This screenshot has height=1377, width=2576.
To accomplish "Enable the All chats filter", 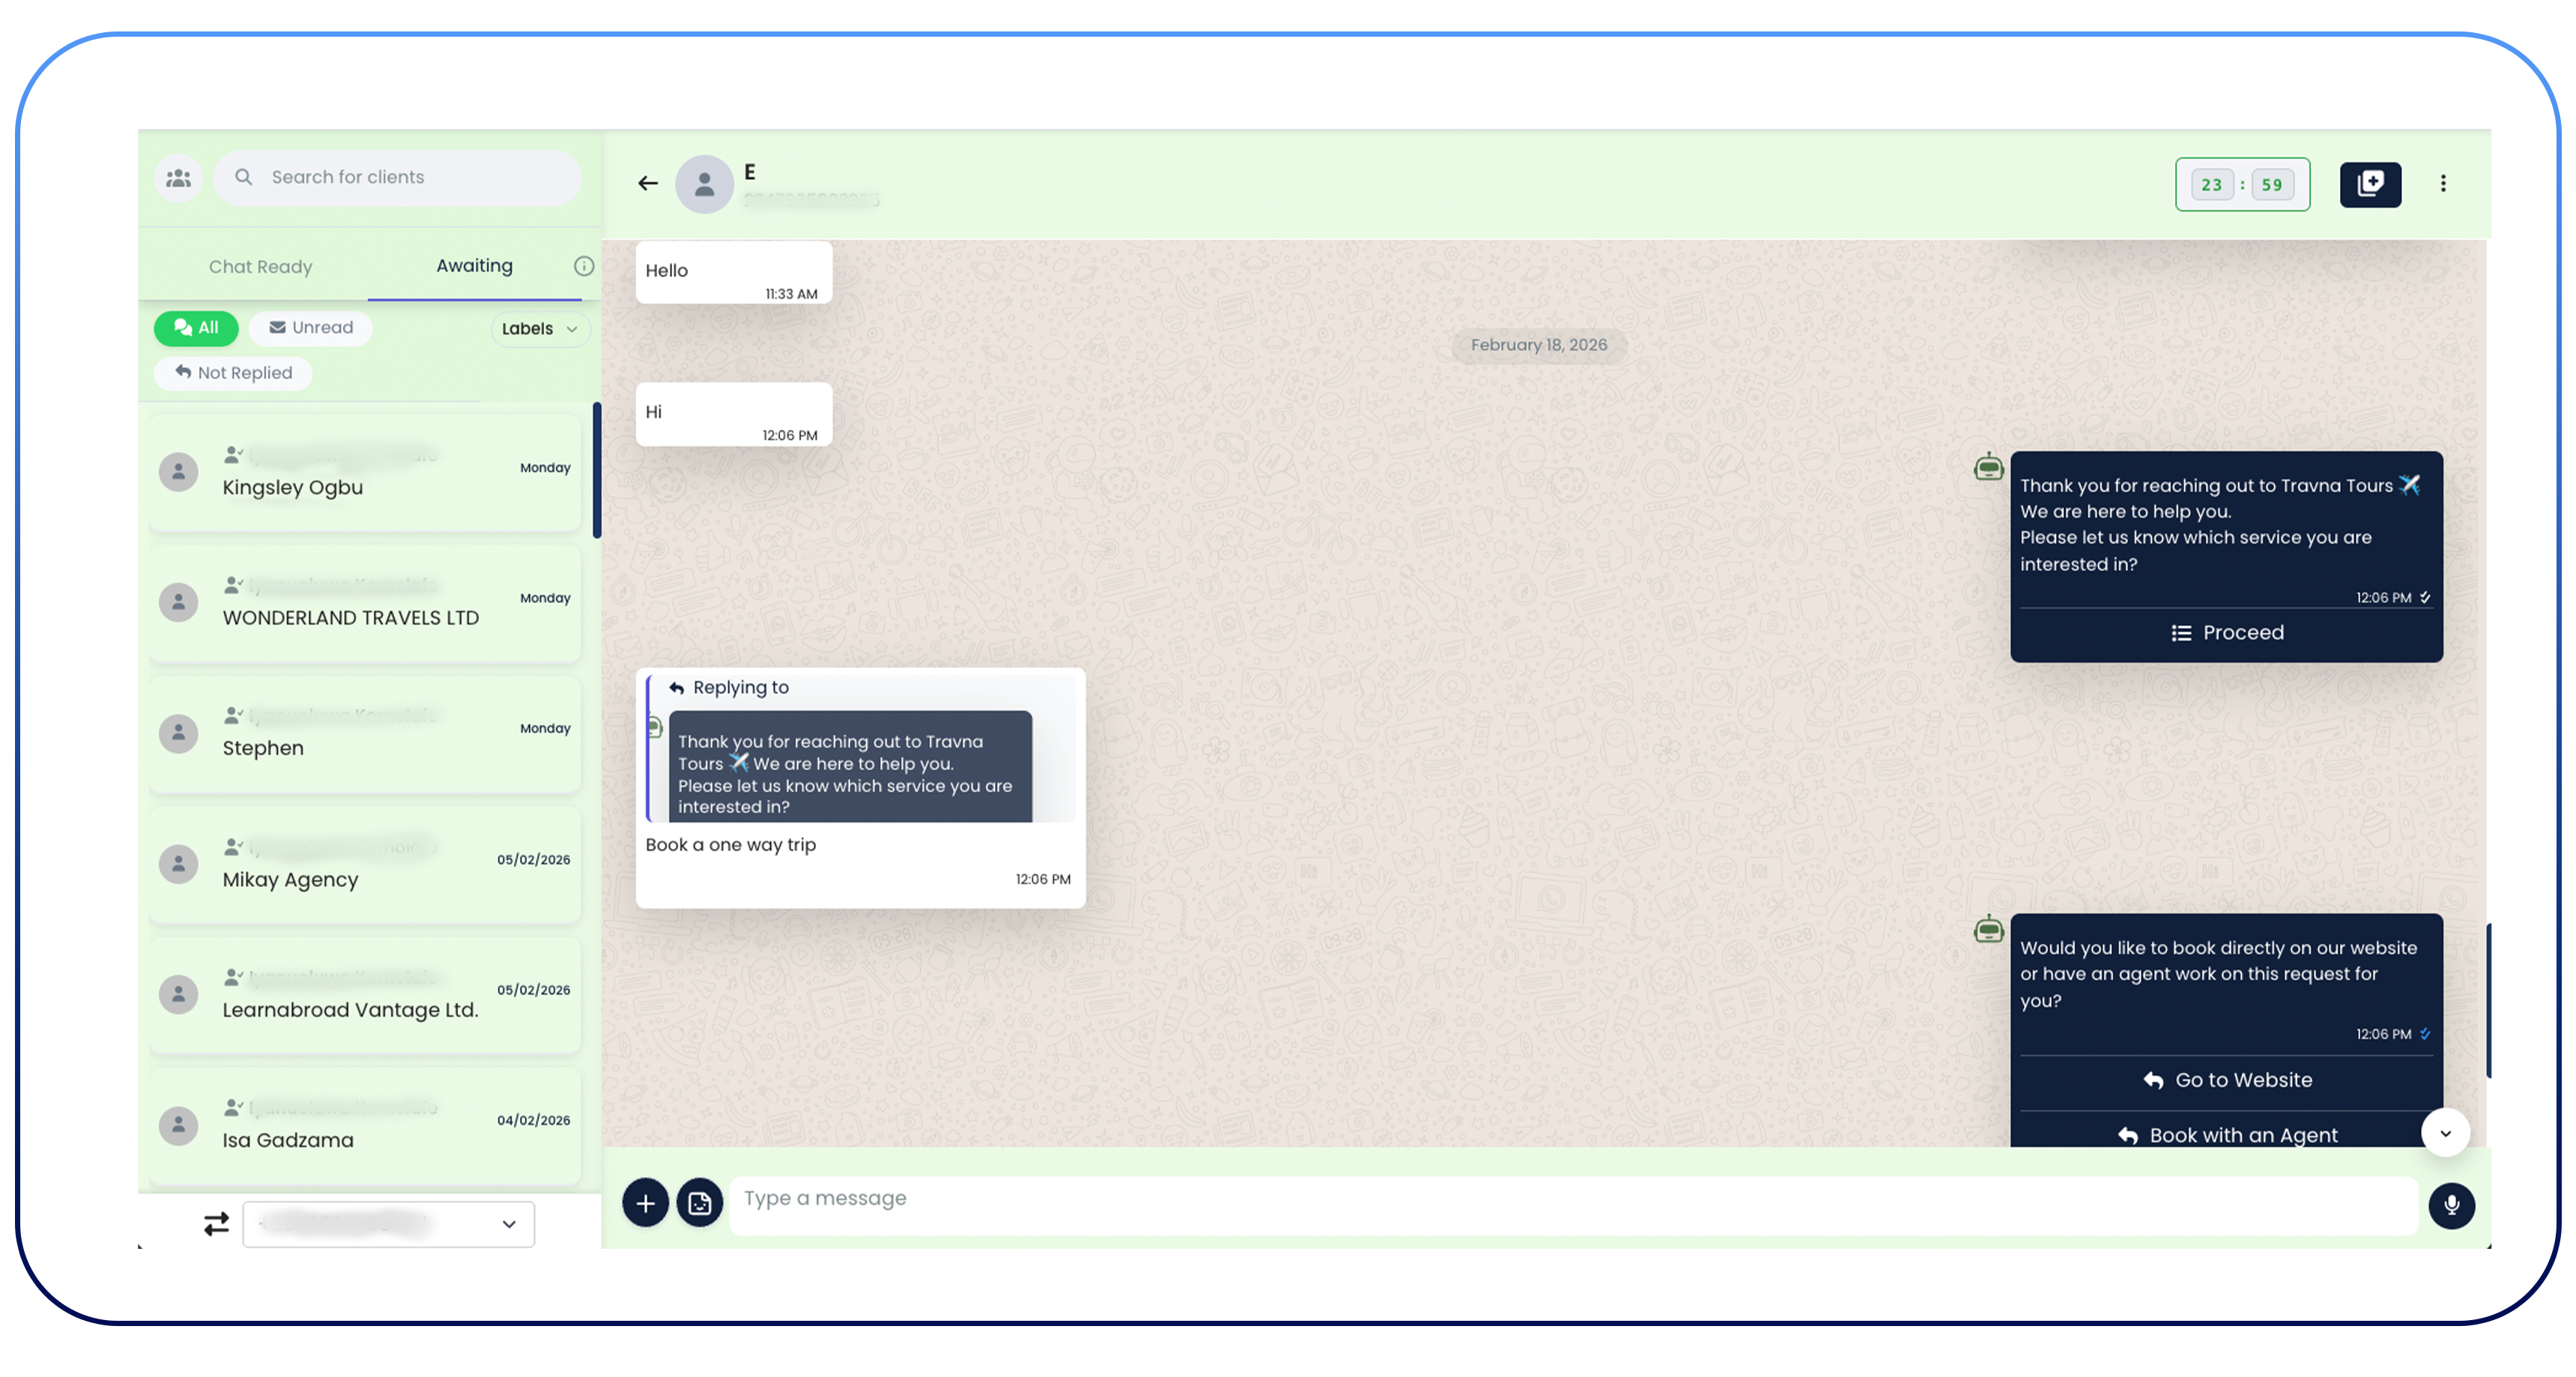I will point(196,328).
